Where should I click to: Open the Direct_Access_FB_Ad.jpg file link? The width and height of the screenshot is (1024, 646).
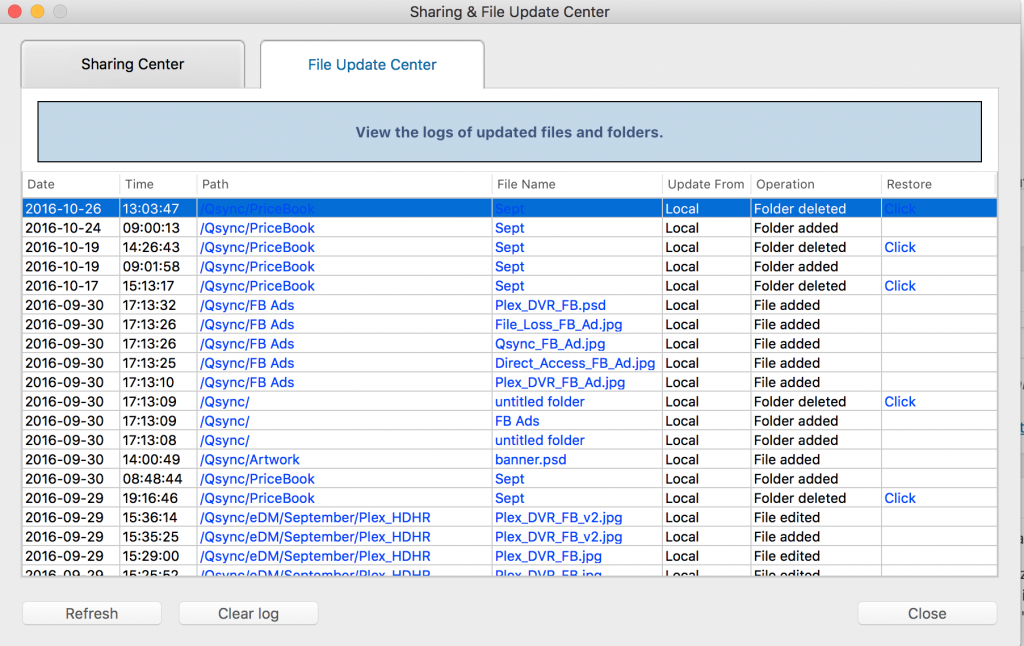(x=575, y=363)
